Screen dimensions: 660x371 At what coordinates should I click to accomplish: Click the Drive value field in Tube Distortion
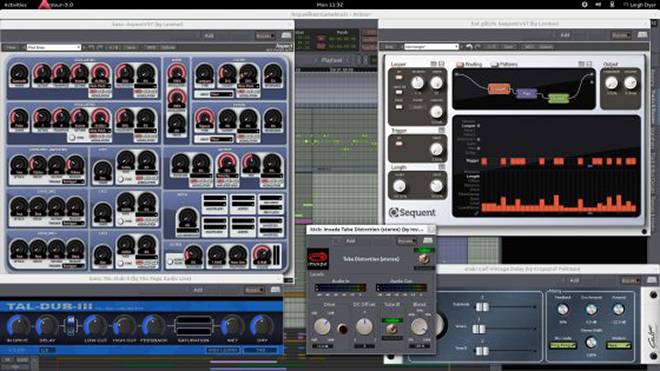(322, 346)
